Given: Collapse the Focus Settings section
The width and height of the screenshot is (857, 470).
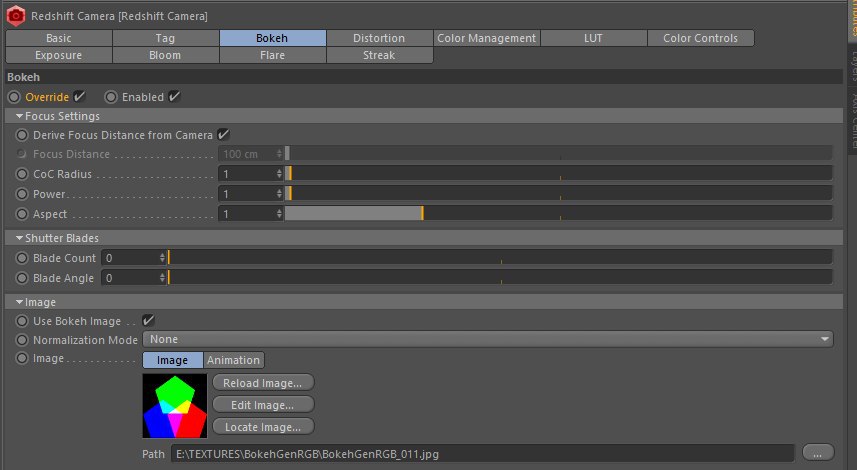Looking at the screenshot, I should (20, 116).
